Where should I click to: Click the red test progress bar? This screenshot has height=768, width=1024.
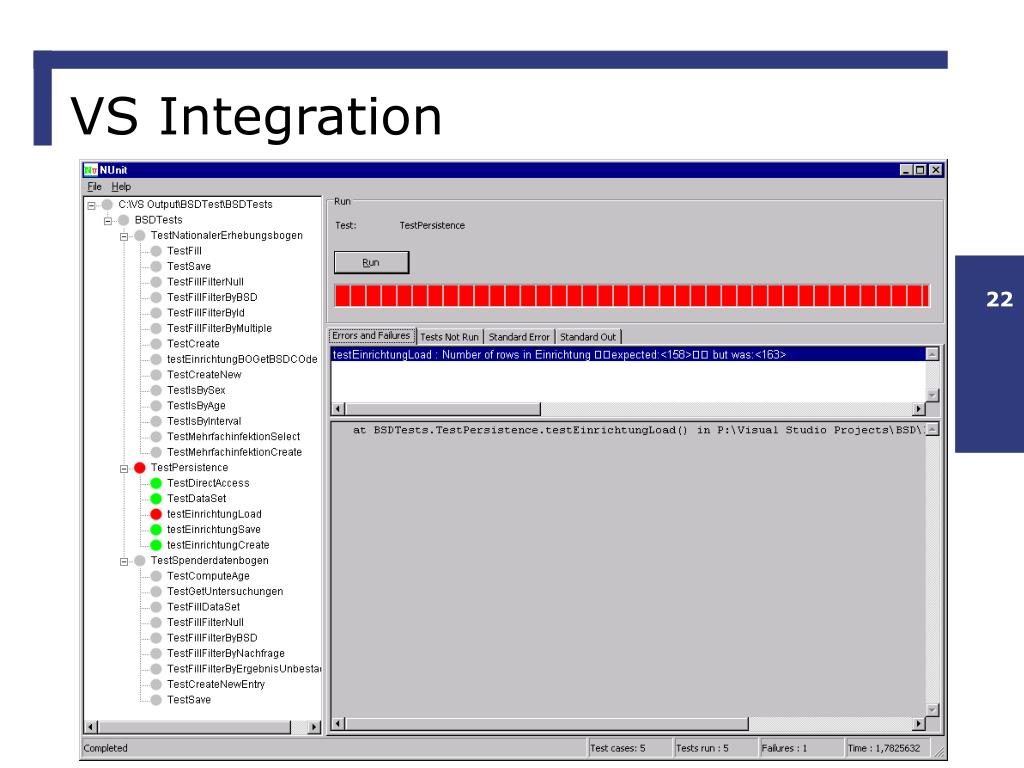[x=632, y=296]
